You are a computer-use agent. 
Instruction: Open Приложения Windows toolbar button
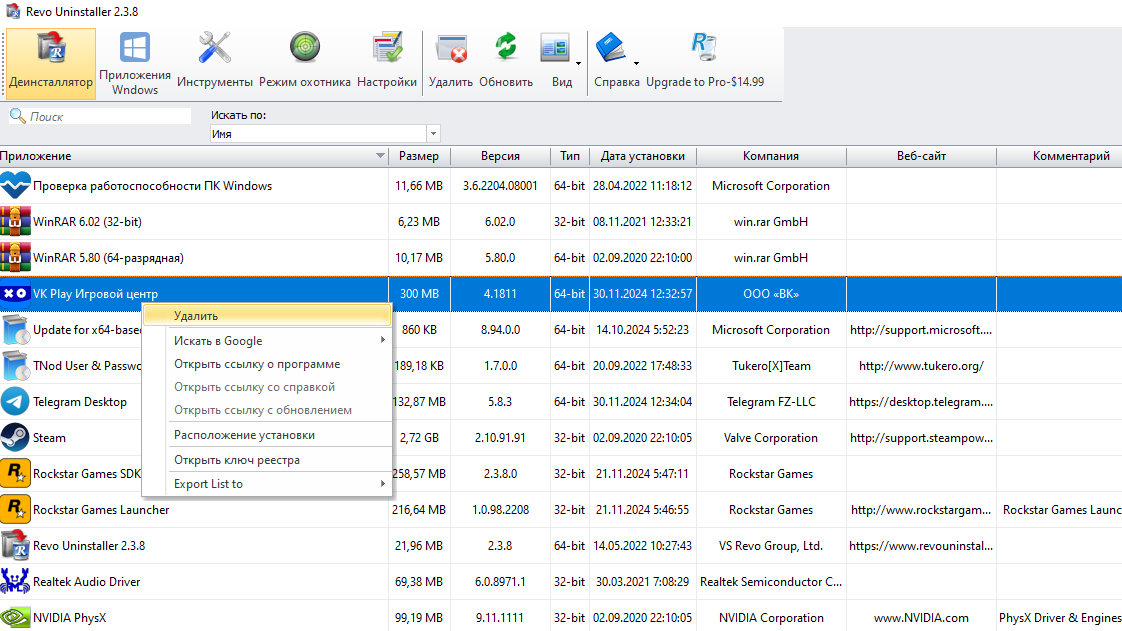[x=135, y=63]
